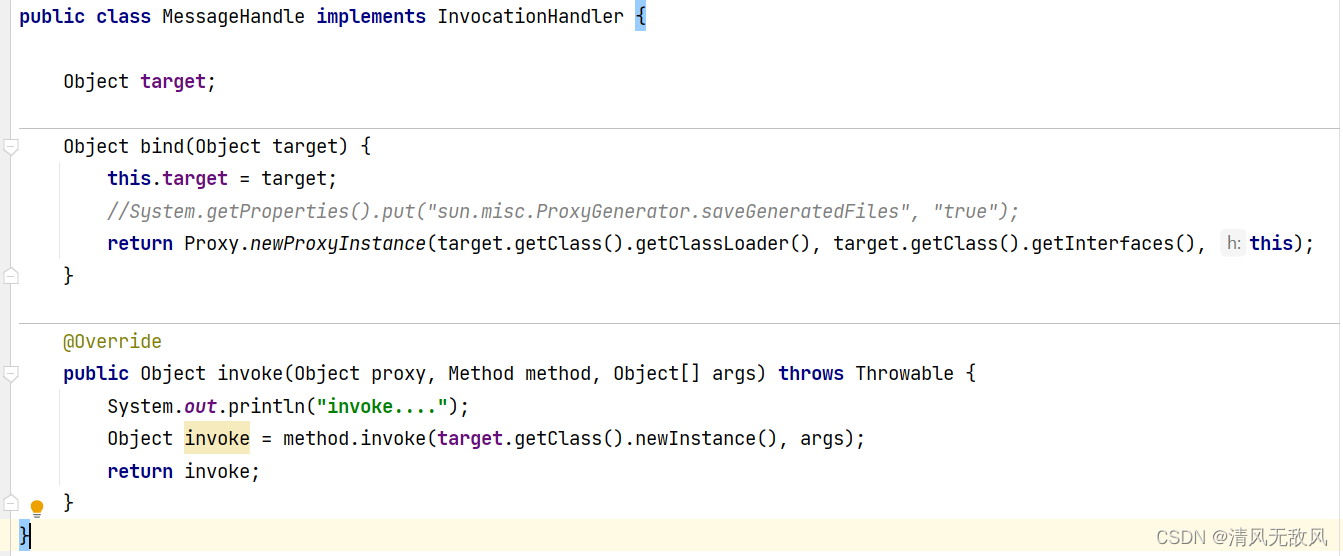Image resolution: width=1343 pixels, height=556 pixels.
Task: Click the Throwable exception type
Action: 905,373
